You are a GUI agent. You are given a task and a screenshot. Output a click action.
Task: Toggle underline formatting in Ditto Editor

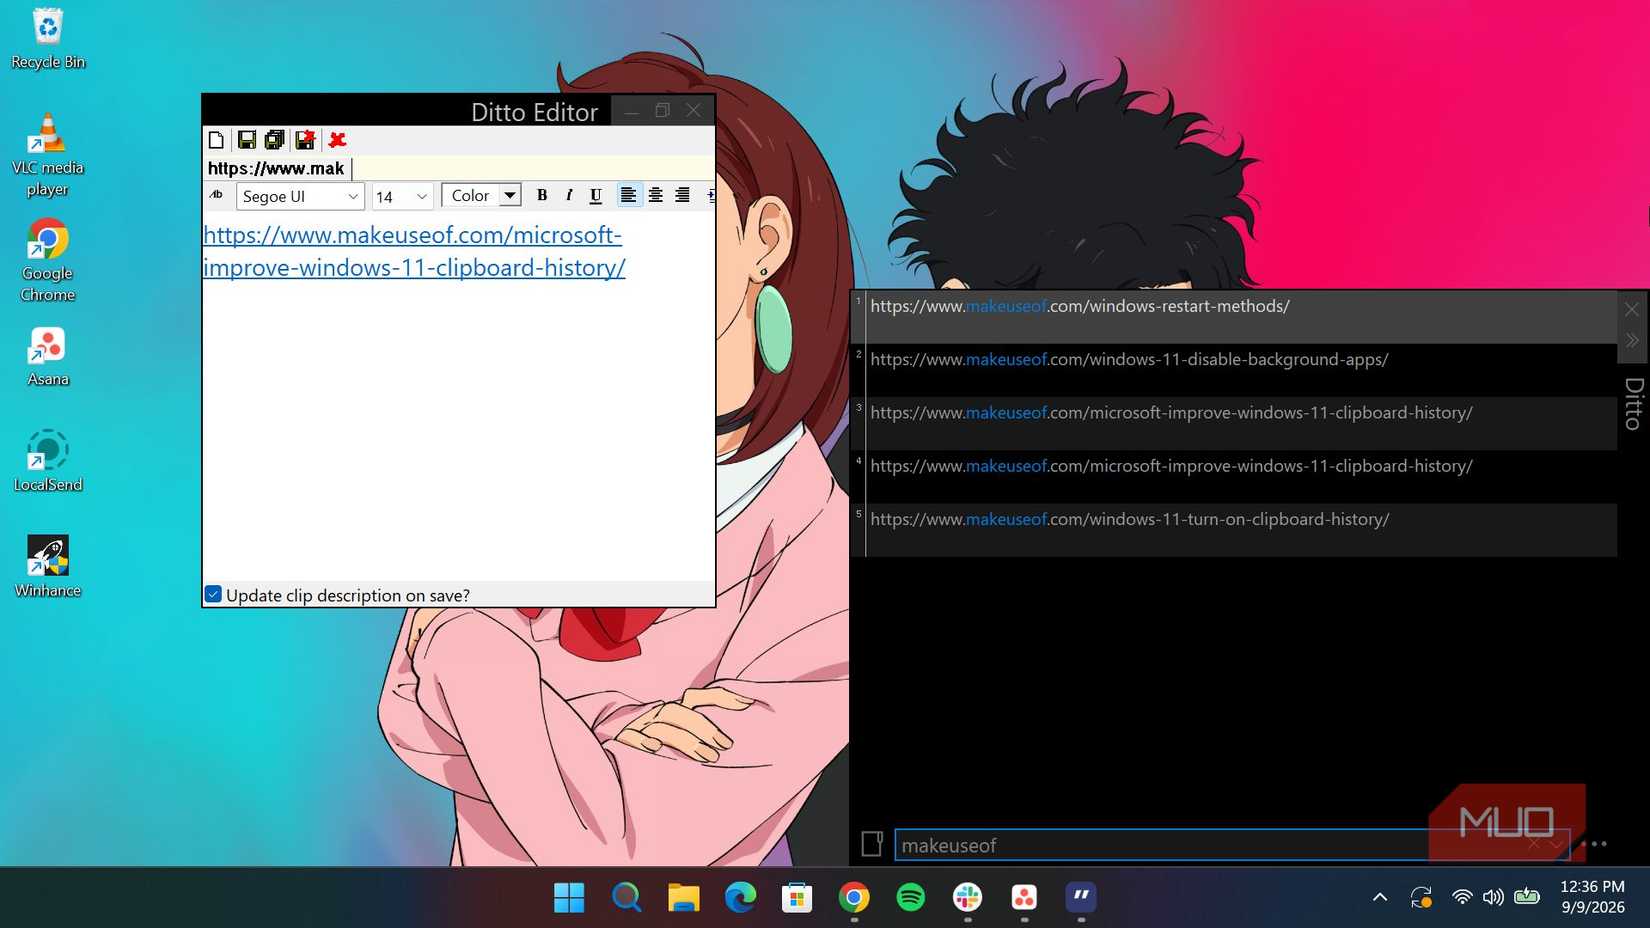tap(596, 195)
